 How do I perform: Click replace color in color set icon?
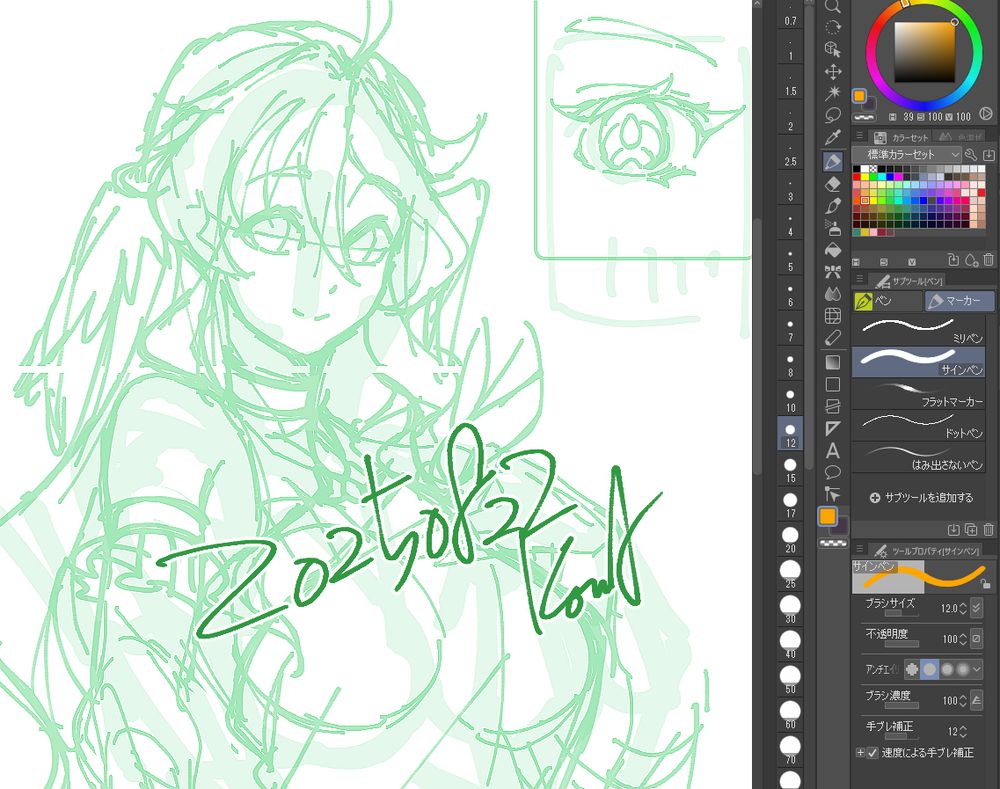pos(953,260)
